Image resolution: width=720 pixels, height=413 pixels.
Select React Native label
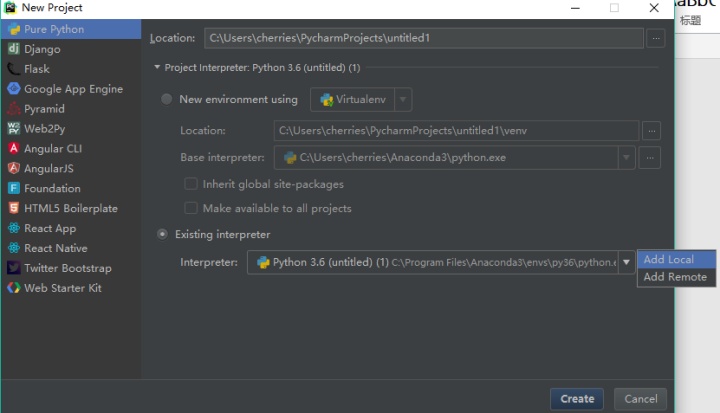[x=56, y=248]
